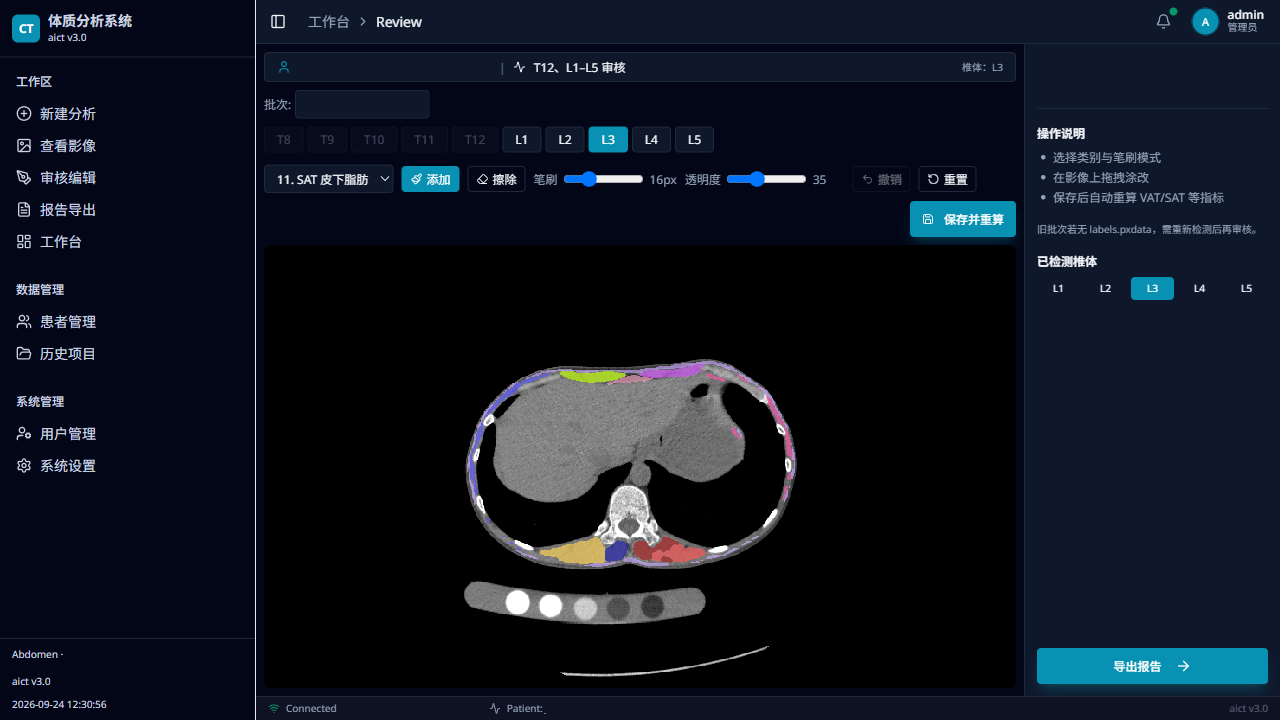Click the 保存并重算 button
This screenshot has width=1280, height=720.
pos(963,219)
